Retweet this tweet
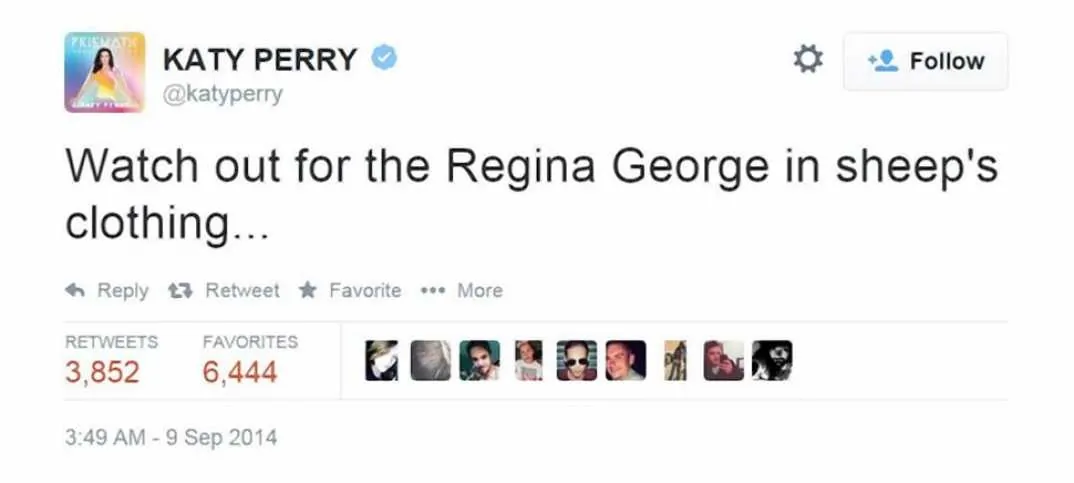 [x=224, y=290]
